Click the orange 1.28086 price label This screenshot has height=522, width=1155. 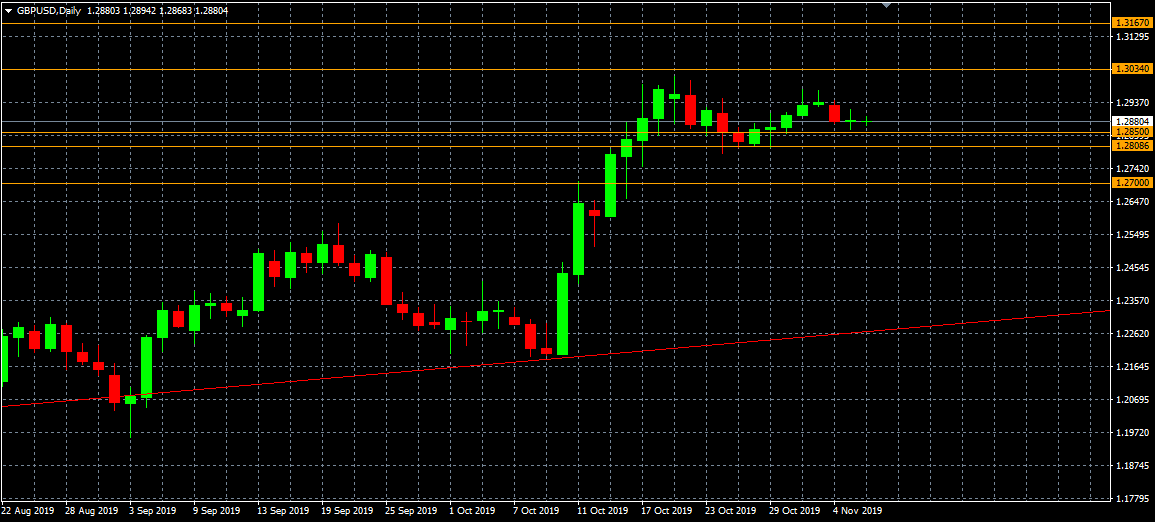[1132, 147]
